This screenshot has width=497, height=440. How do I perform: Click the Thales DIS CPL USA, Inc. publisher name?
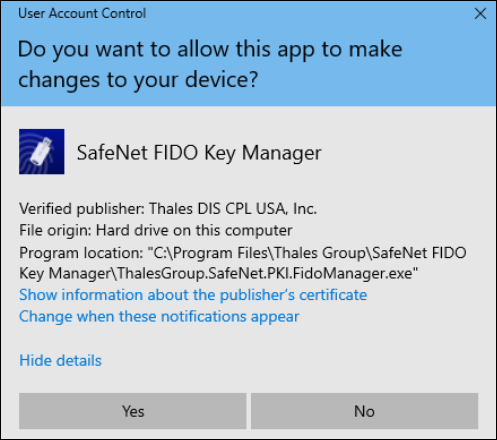[233, 209]
